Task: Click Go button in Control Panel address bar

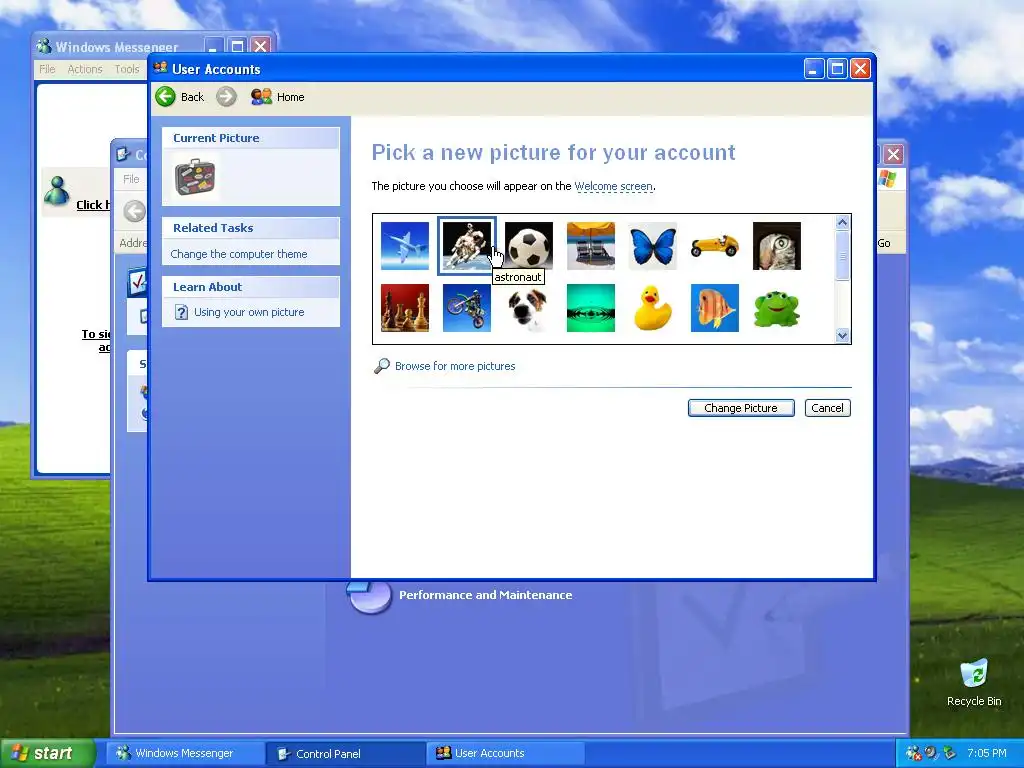Action: 884,243
